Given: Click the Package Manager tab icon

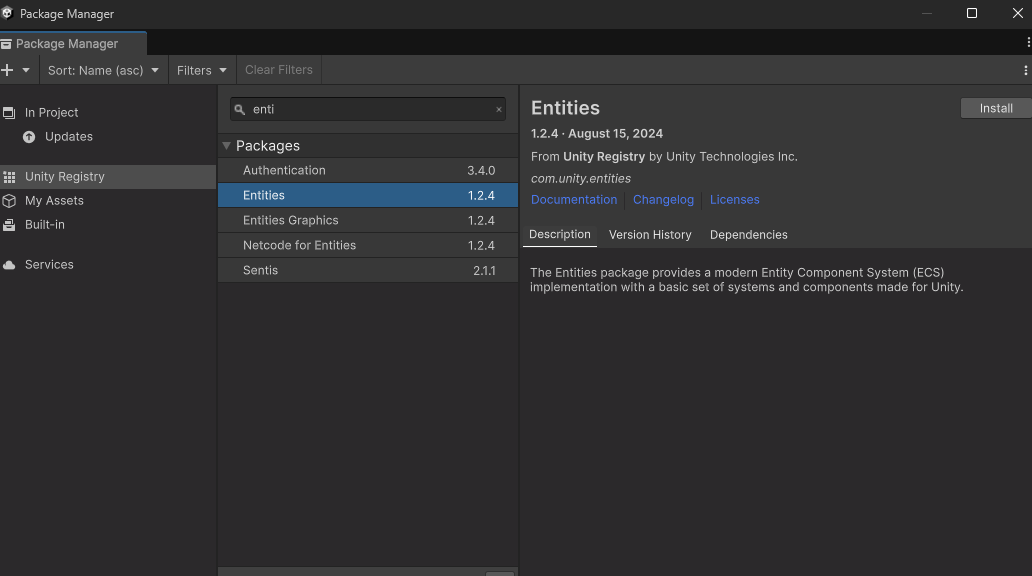Looking at the screenshot, I should tap(6, 44).
